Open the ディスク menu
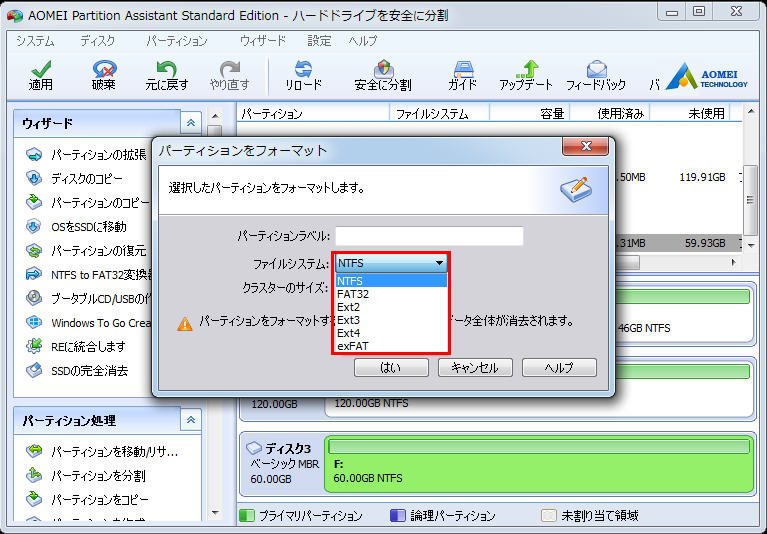The height and width of the screenshot is (534, 767). (97, 41)
